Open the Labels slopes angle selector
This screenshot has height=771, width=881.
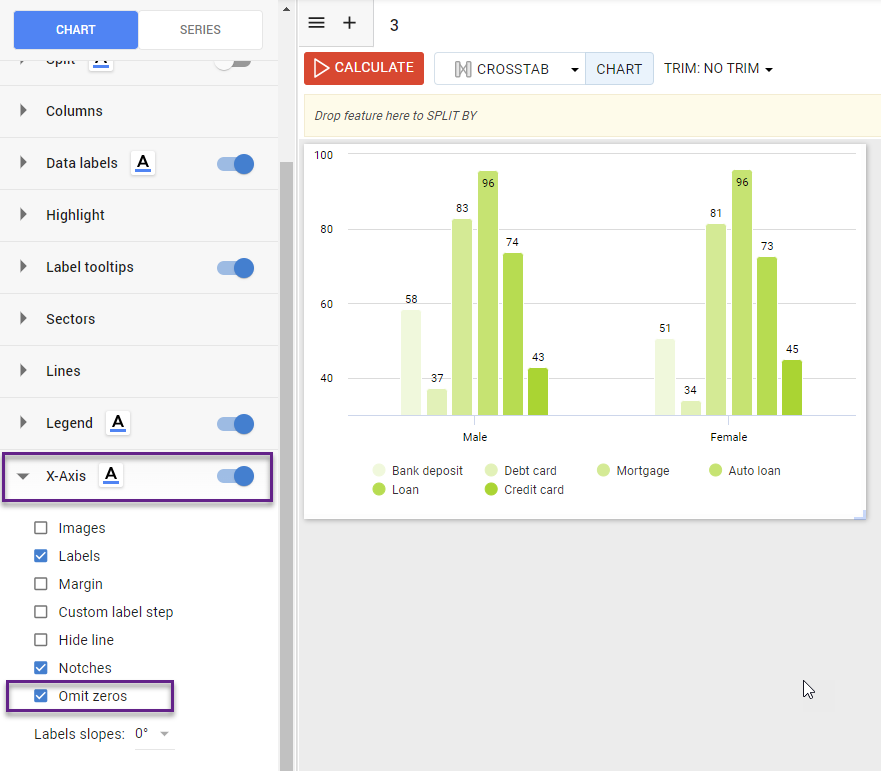click(154, 734)
